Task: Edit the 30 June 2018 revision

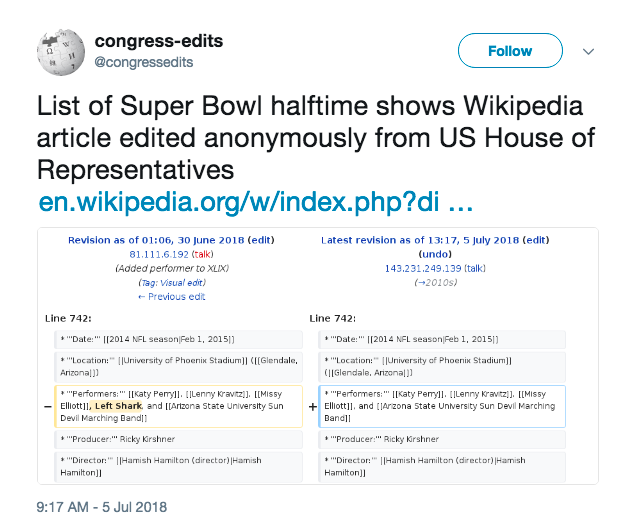Action: pos(261,240)
